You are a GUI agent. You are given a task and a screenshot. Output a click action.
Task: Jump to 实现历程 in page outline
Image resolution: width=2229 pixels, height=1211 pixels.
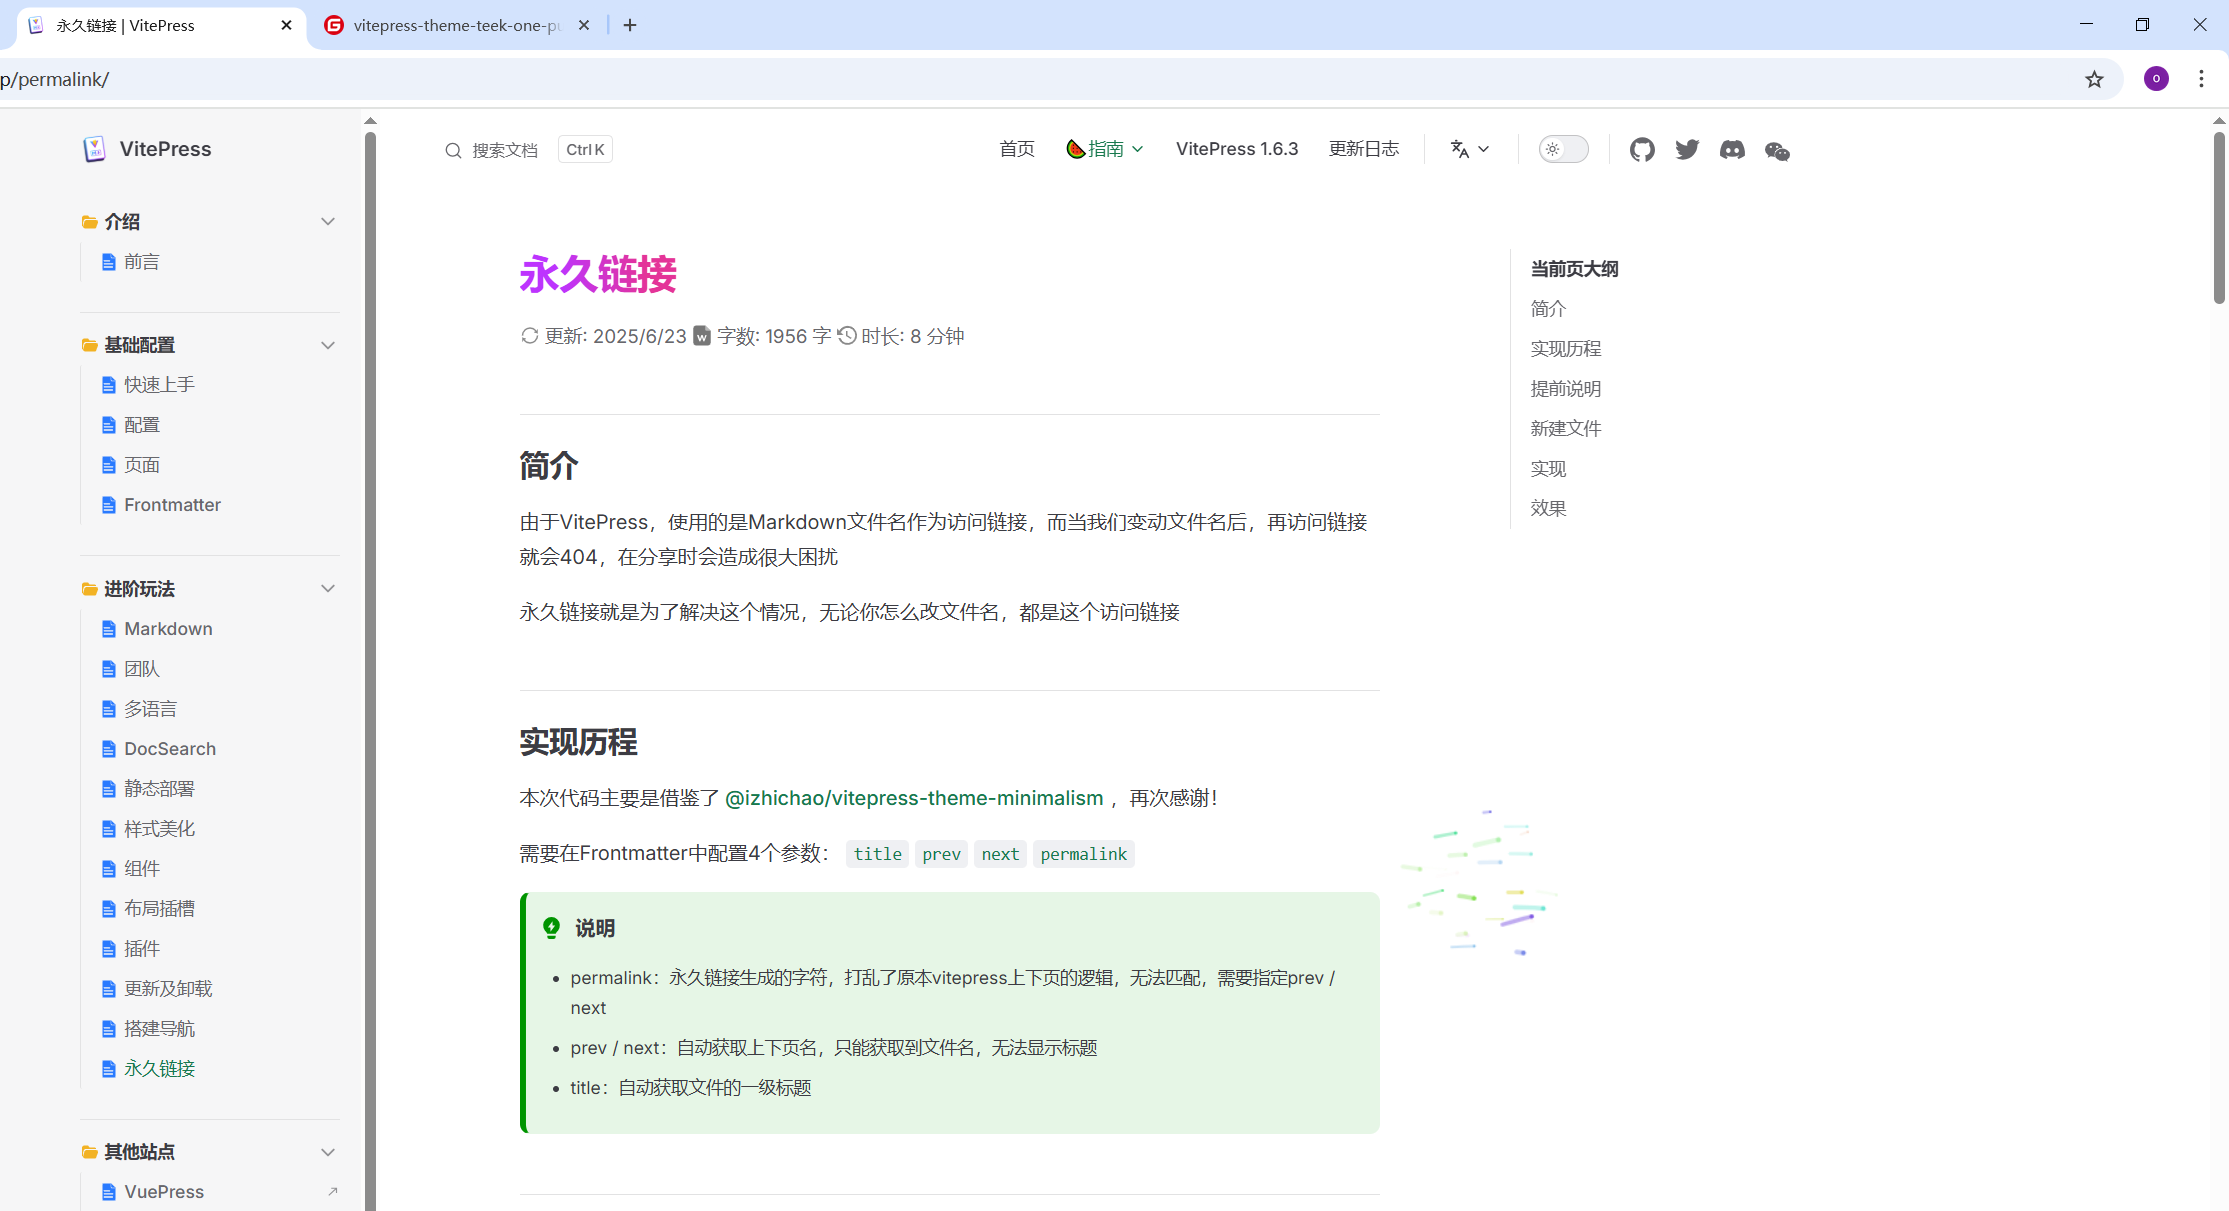1566,349
